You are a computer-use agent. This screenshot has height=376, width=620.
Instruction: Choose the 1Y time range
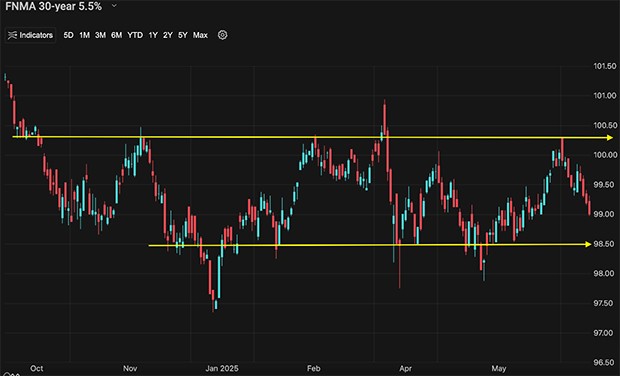pyautogui.click(x=153, y=35)
